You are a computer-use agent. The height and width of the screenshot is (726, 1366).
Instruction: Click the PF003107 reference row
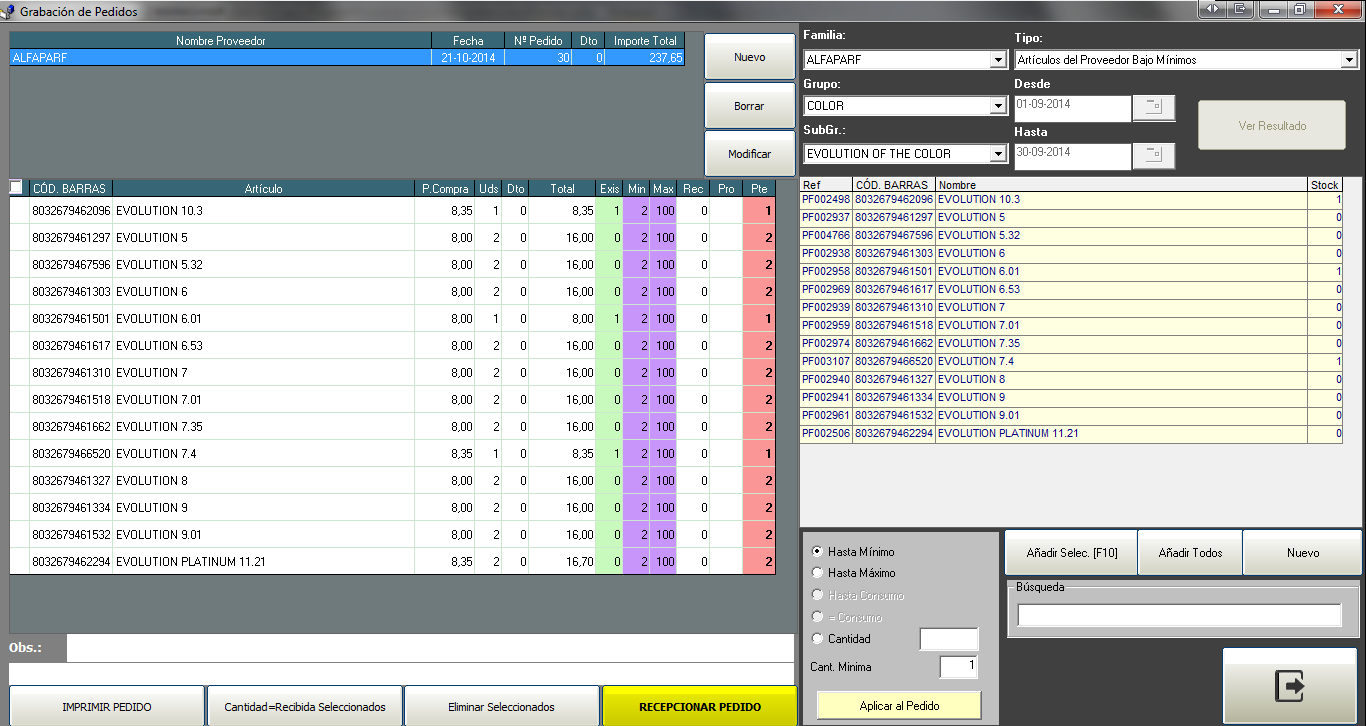coord(1071,362)
